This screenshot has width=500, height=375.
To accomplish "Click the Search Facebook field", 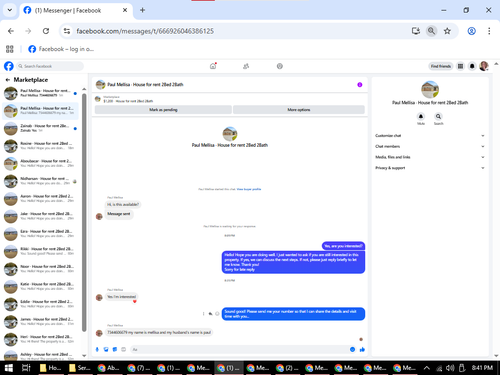I will (x=50, y=66).
